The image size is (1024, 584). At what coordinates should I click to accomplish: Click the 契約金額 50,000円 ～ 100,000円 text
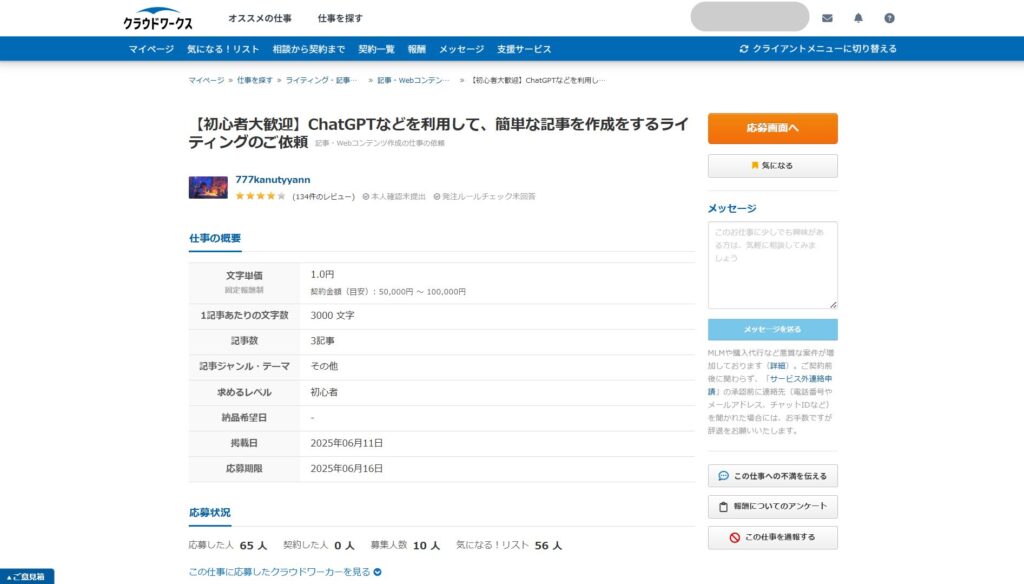pos(388,292)
